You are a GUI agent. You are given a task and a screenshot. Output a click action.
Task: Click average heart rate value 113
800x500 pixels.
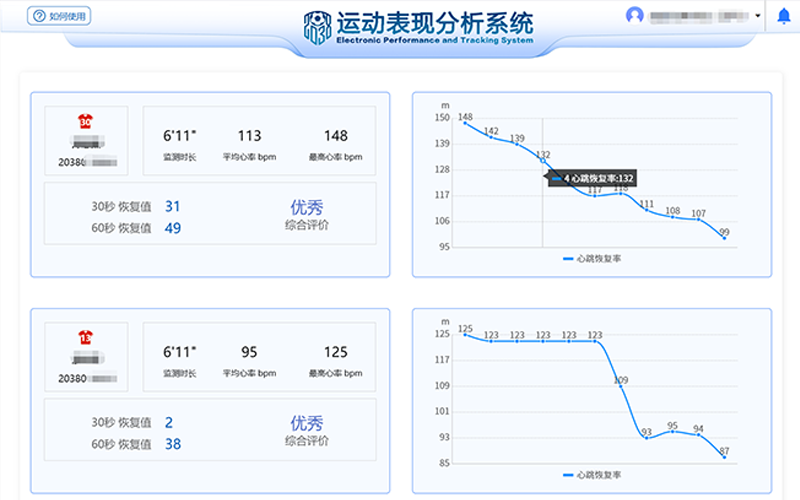[249, 136]
